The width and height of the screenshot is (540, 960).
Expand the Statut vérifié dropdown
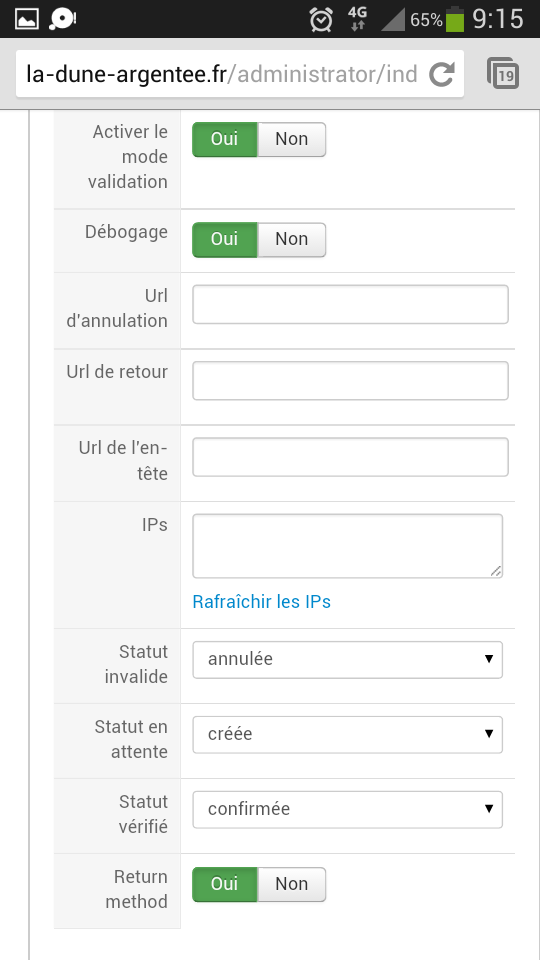coord(348,809)
